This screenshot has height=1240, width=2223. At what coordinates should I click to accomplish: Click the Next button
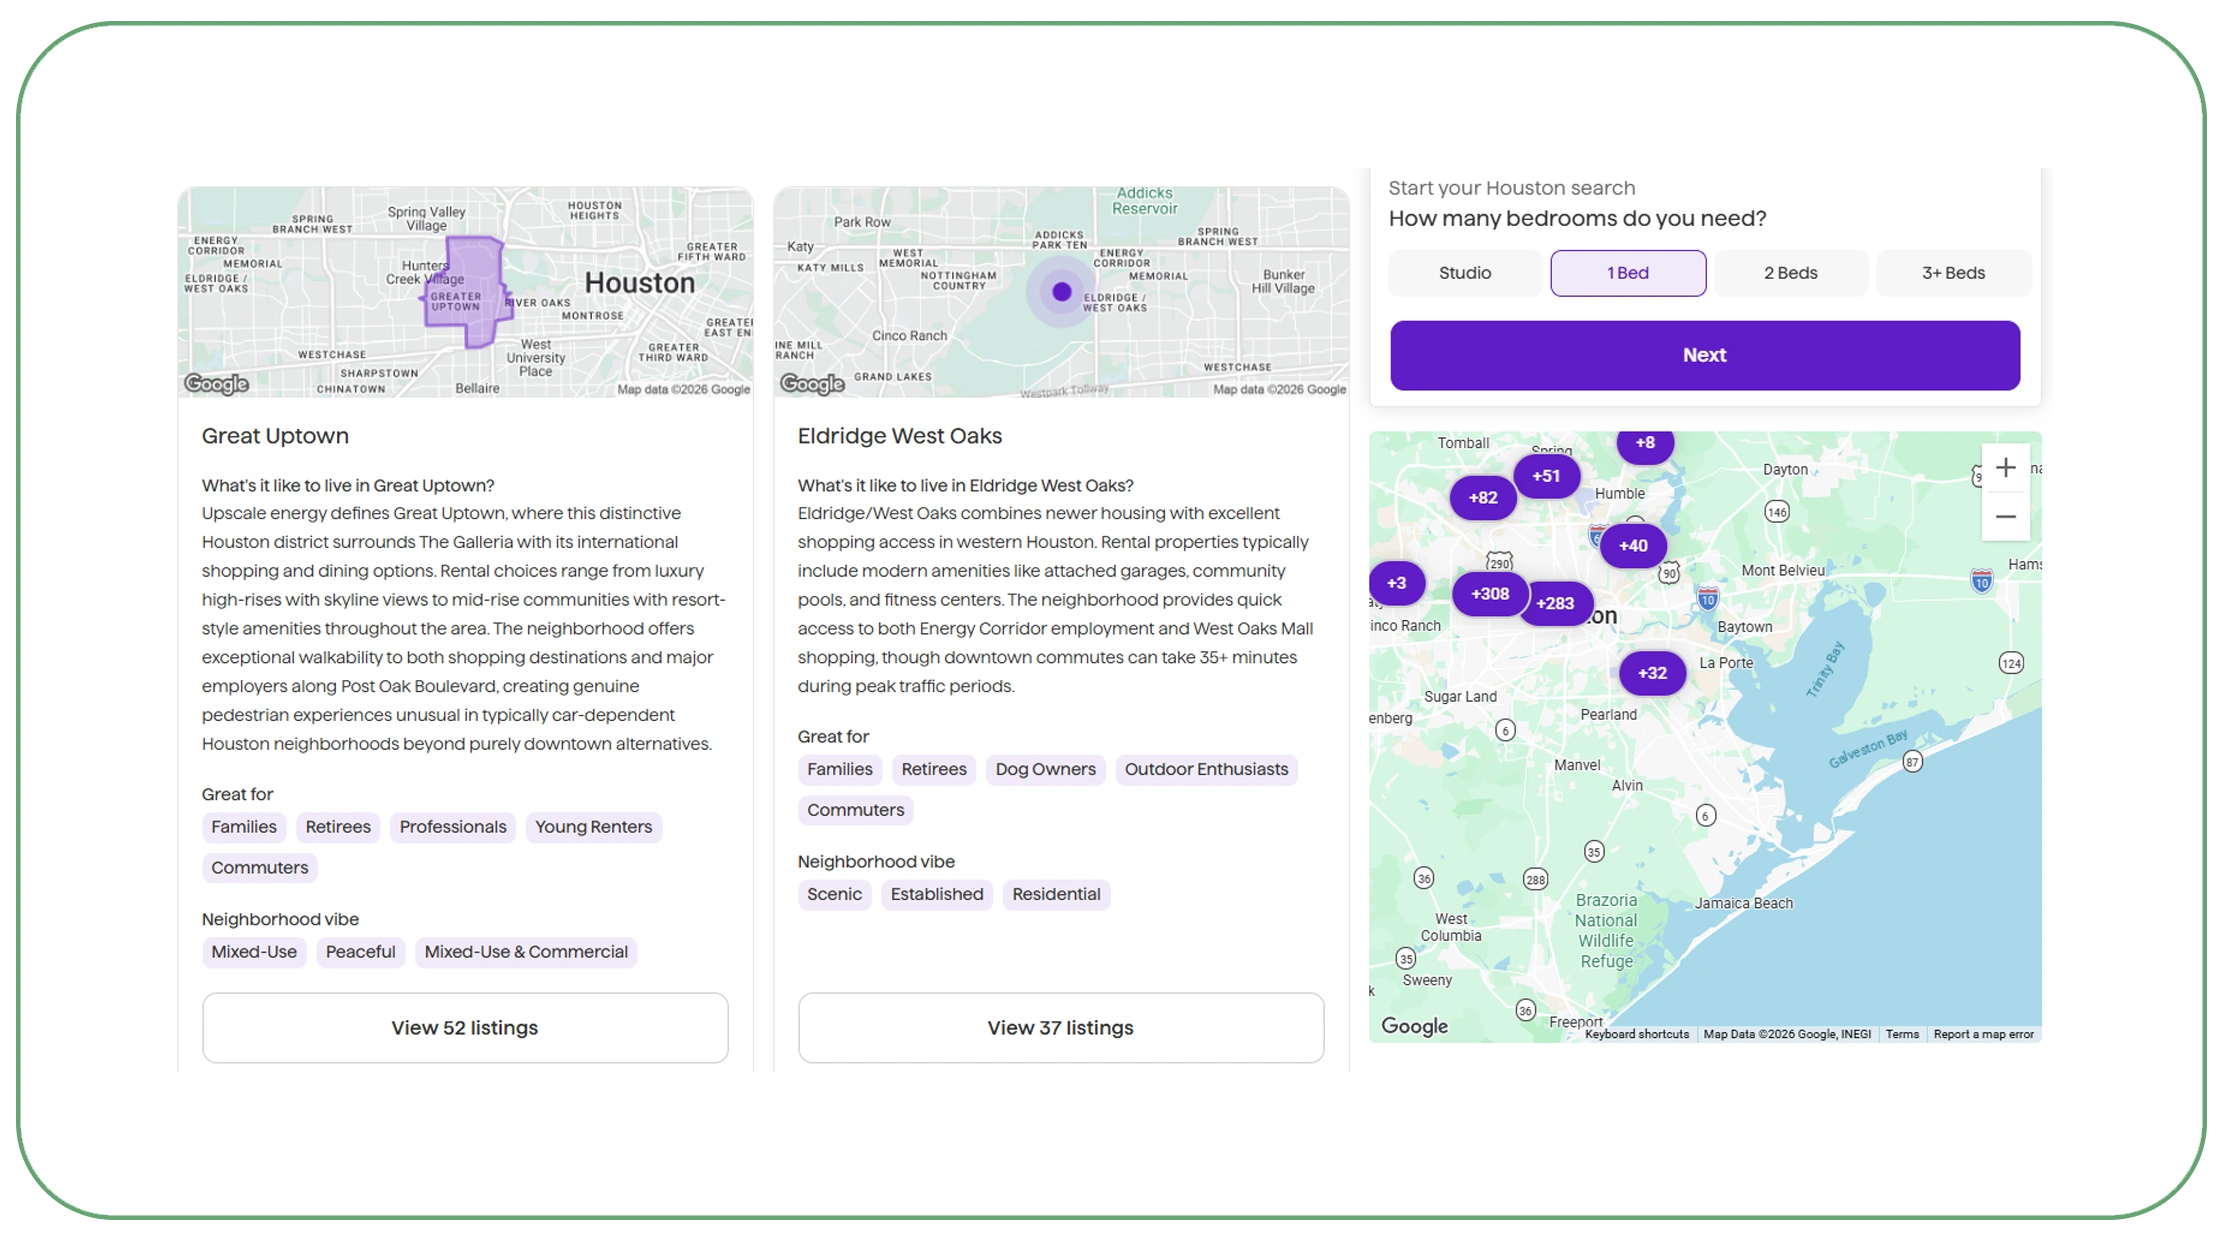(1704, 355)
